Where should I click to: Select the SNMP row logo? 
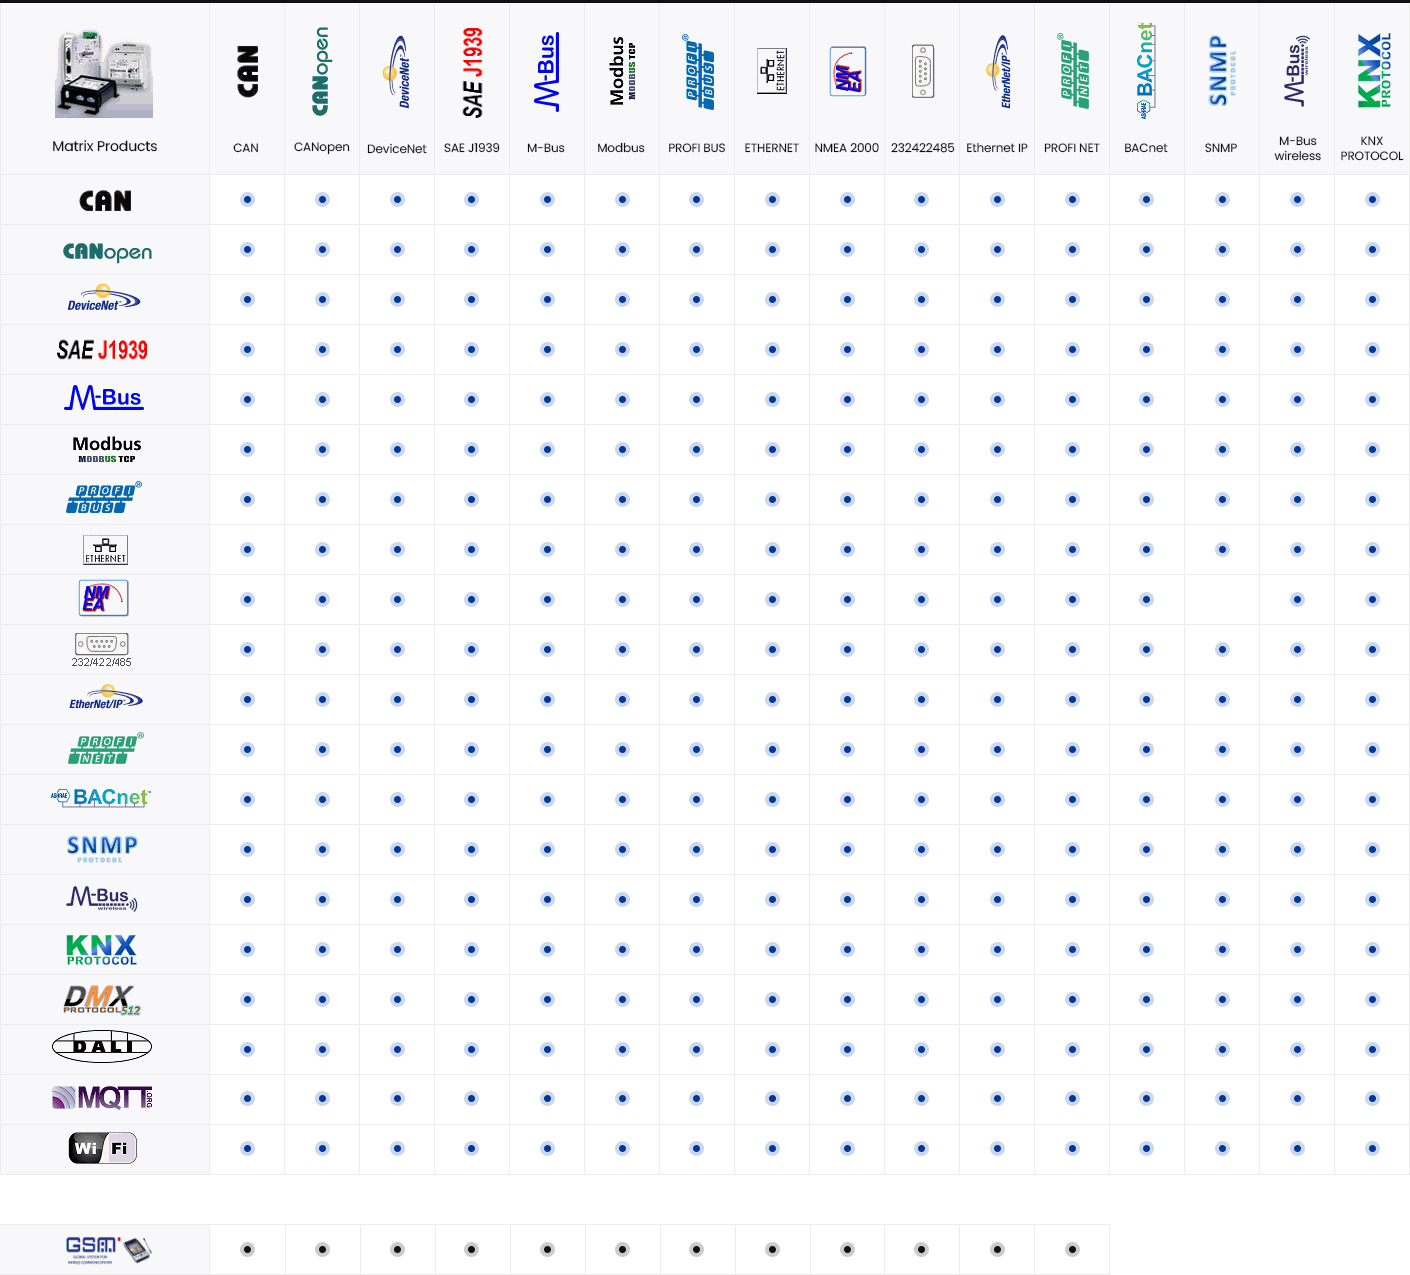(102, 849)
